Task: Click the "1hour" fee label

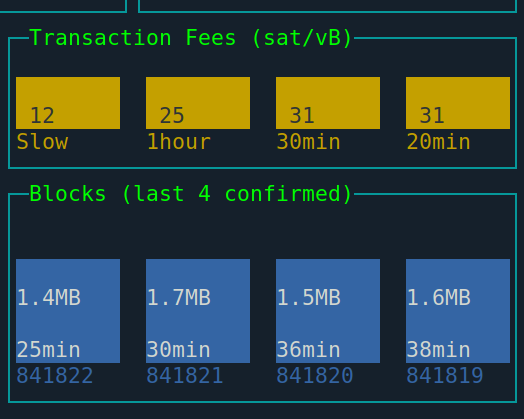Action: coord(179,142)
